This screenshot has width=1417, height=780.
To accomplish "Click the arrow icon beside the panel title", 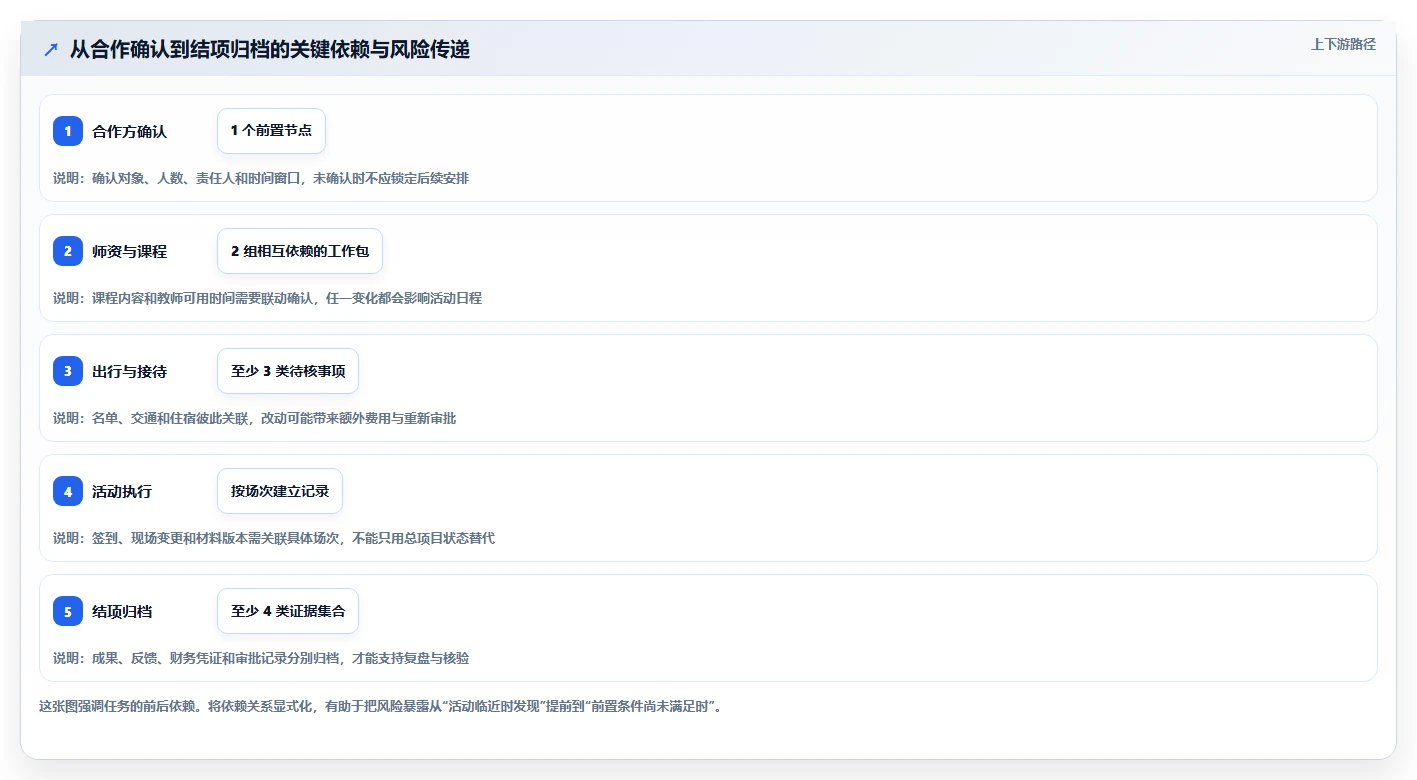I will (x=51, y=49).
